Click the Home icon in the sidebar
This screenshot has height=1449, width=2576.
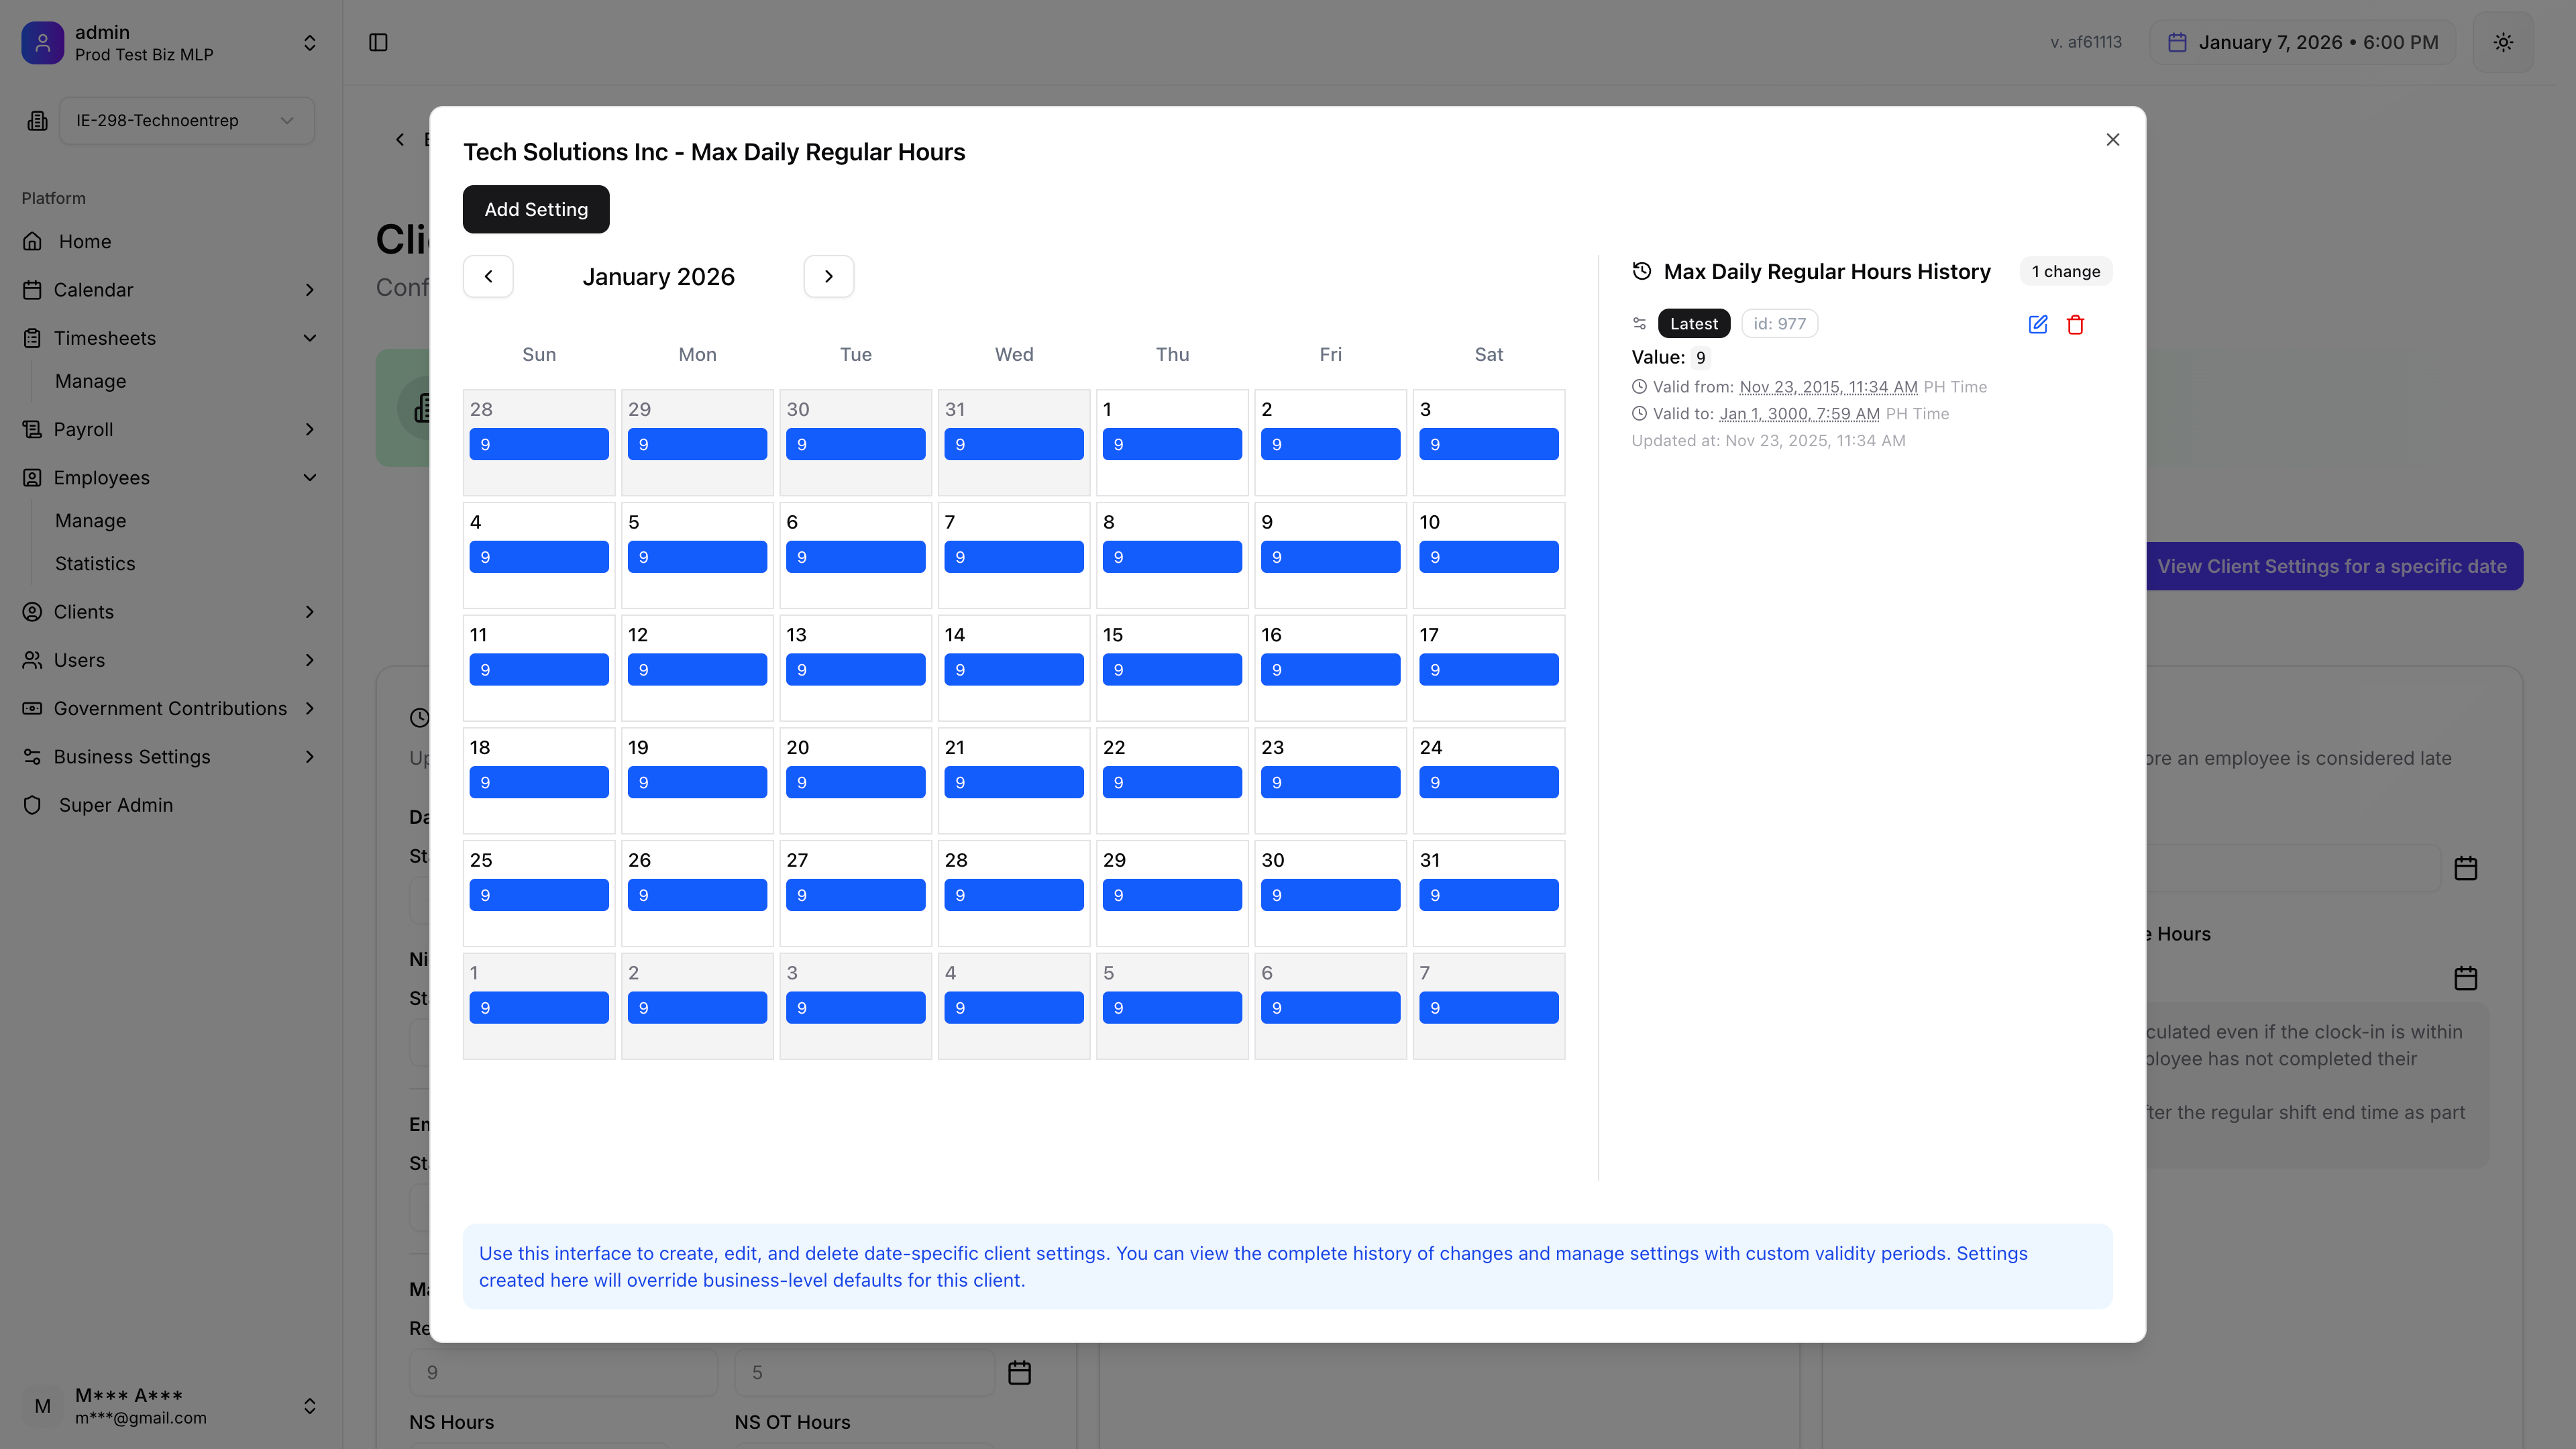[x=31, y=241]
